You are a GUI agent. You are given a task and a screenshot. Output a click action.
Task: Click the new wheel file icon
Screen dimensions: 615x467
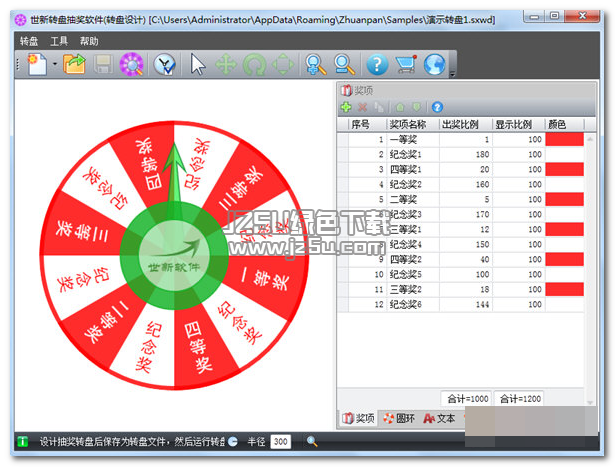tap(35, 65)
